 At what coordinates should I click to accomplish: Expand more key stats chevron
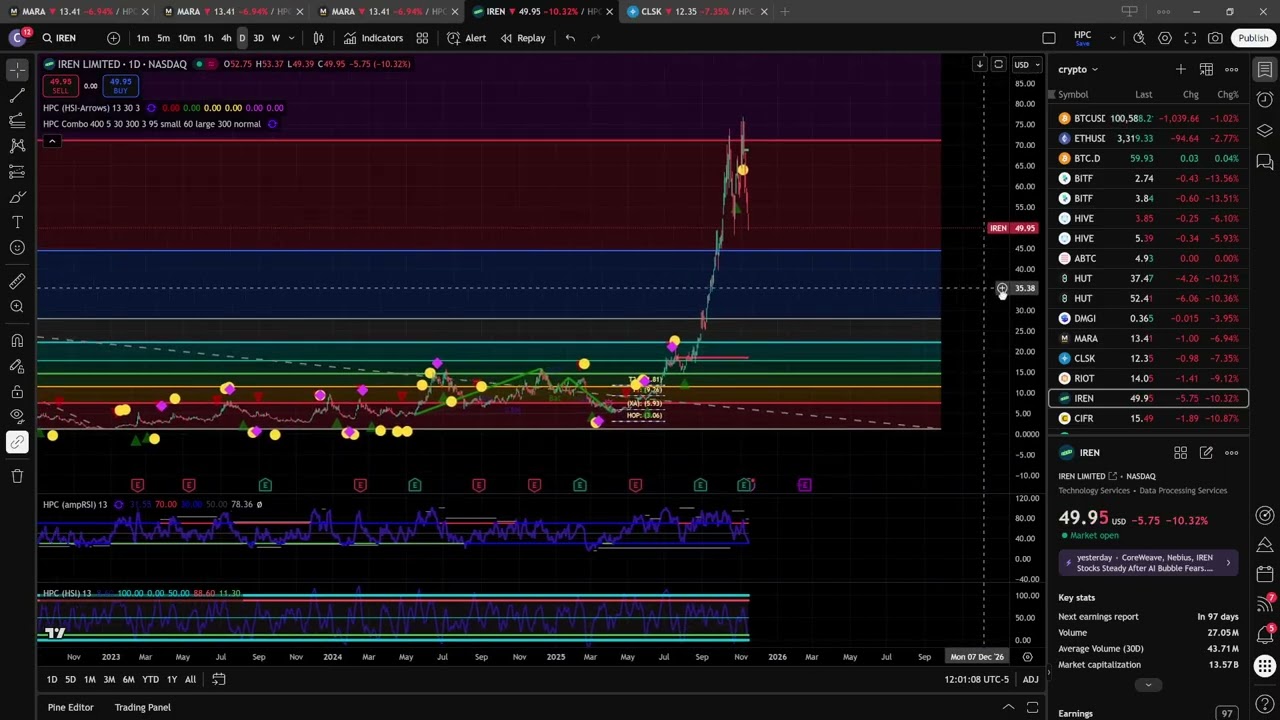coord(1148,685)
